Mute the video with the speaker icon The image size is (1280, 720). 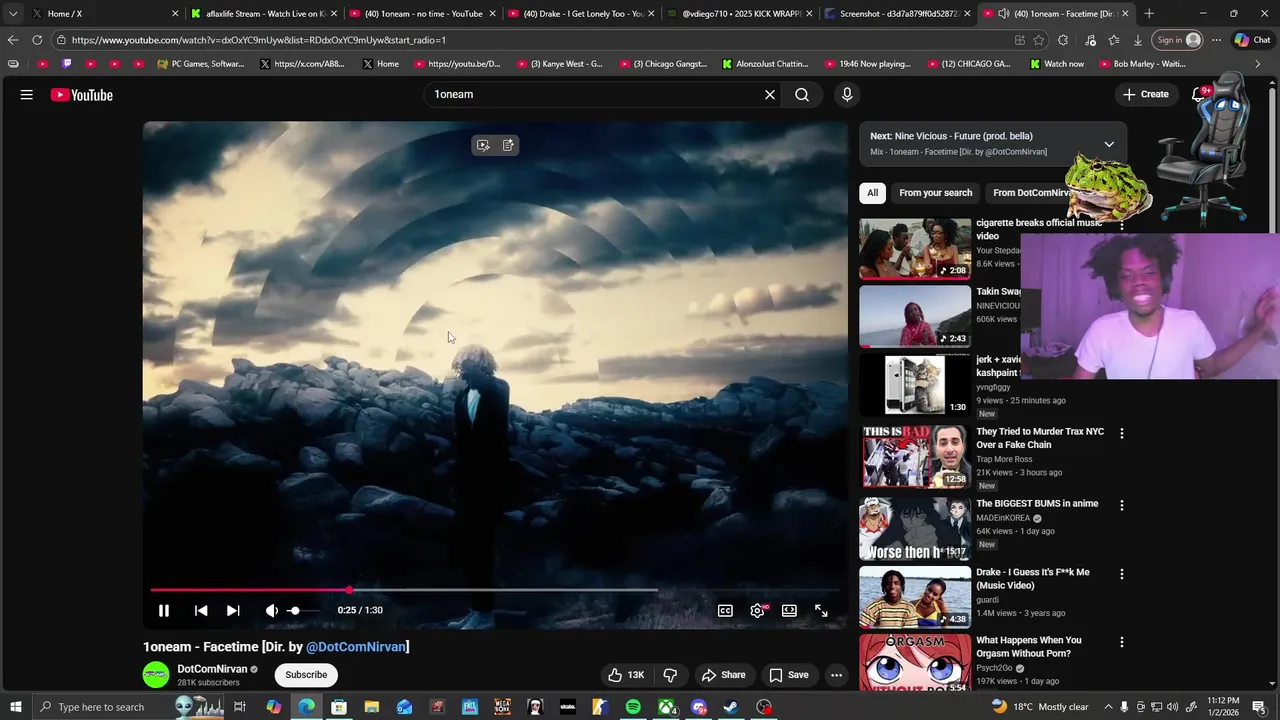click(271, 610)
